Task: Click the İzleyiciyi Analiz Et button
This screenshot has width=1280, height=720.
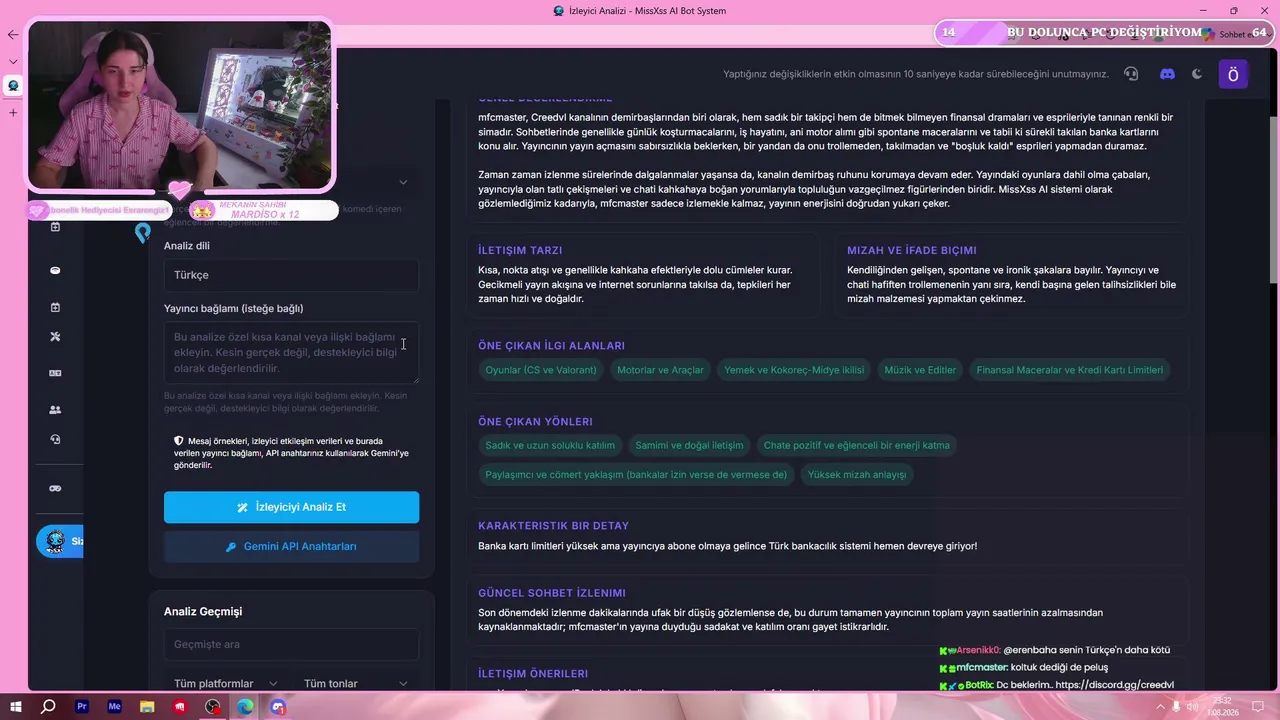Action: [x=291, y=507]
